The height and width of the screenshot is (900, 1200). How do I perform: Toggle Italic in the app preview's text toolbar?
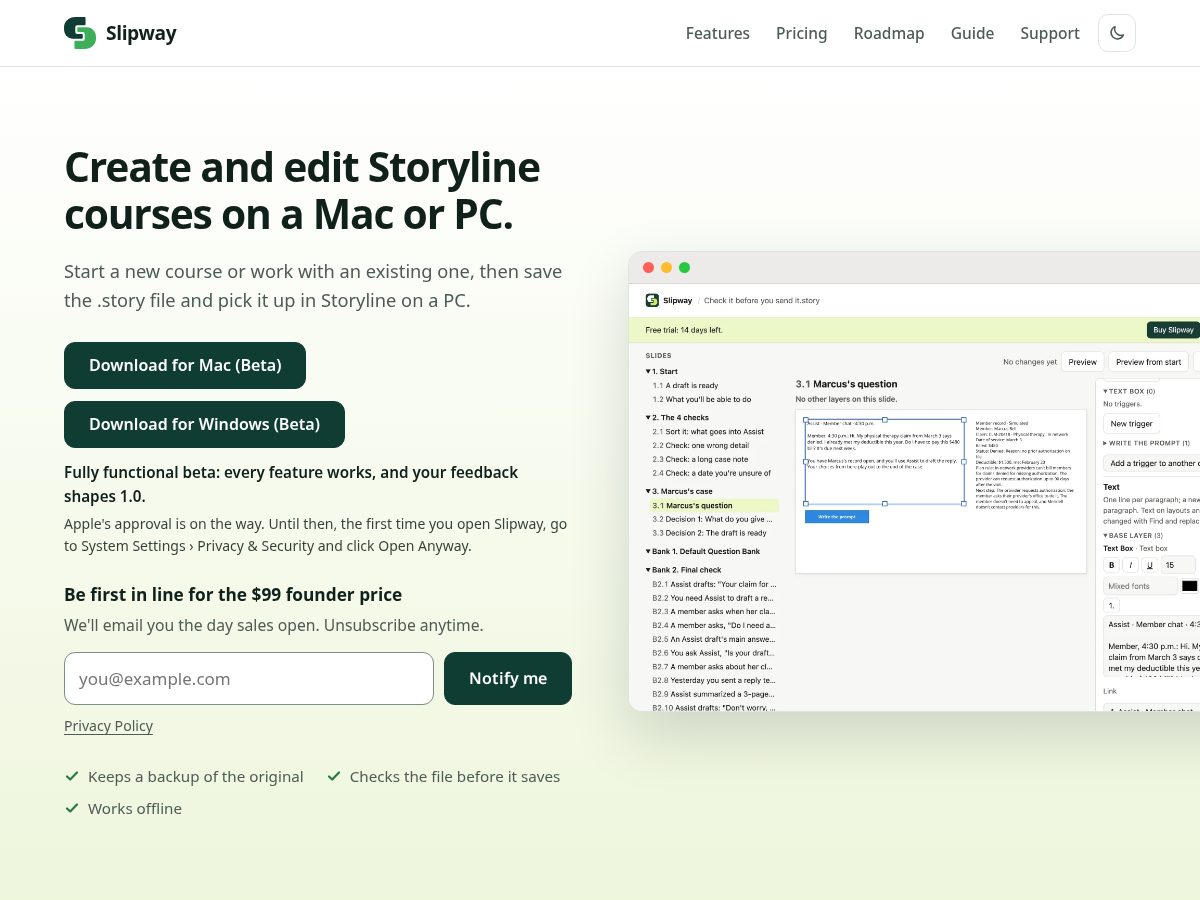[x=1130, y=565]
